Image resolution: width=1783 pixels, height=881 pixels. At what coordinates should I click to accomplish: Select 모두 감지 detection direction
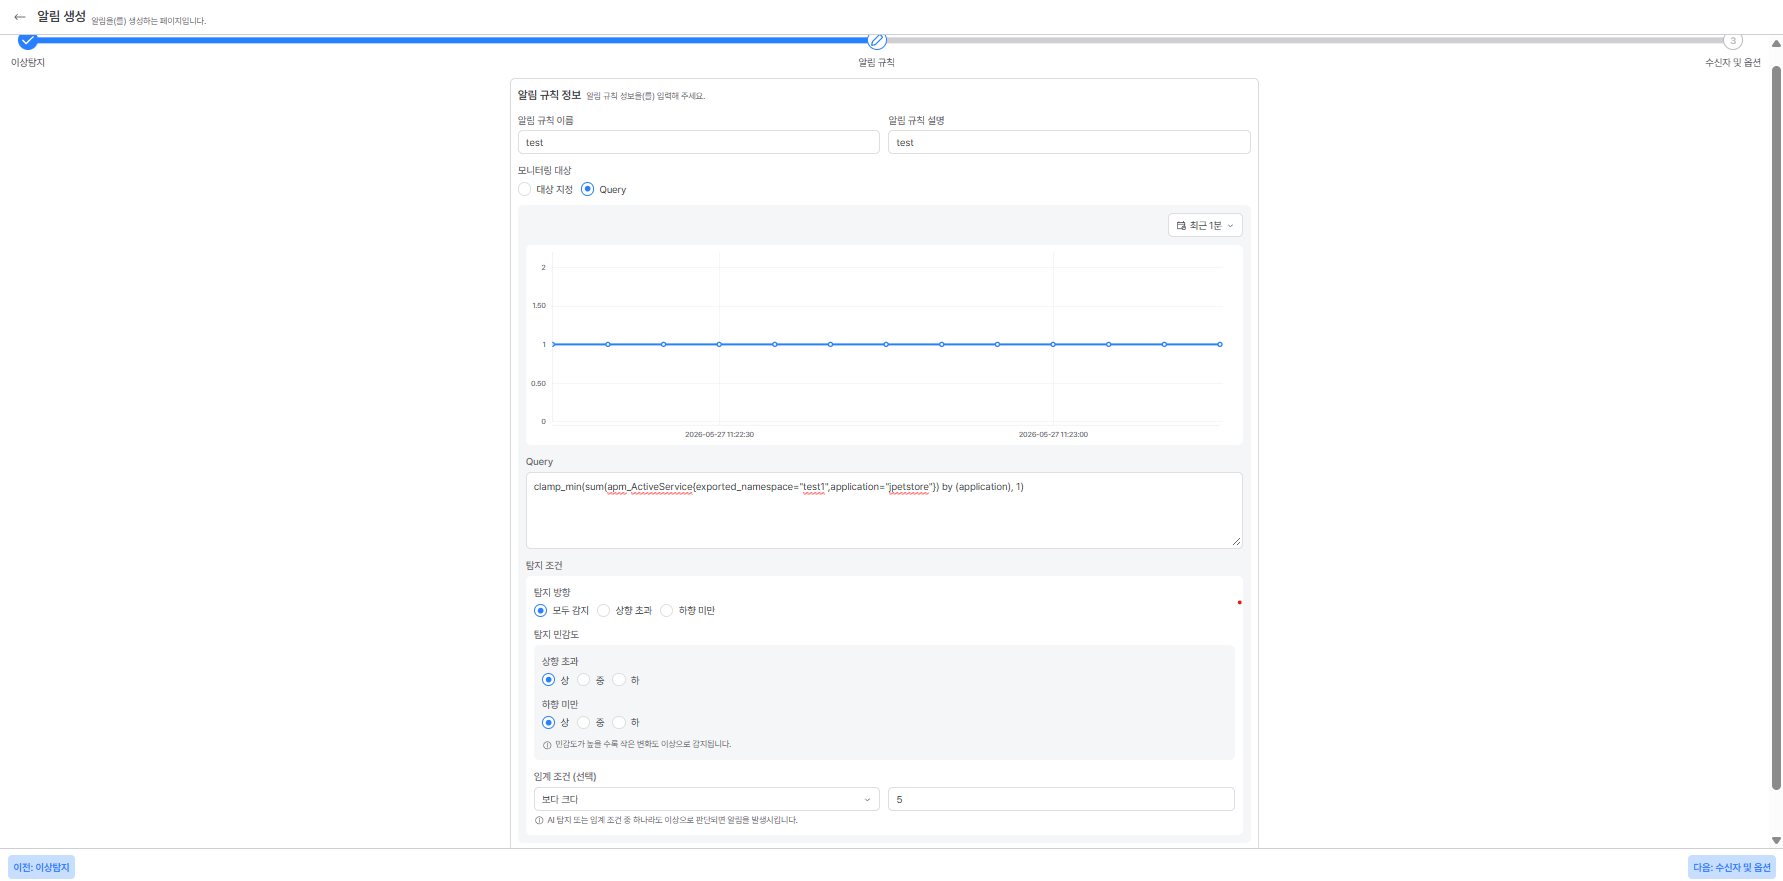coord(541,610)
